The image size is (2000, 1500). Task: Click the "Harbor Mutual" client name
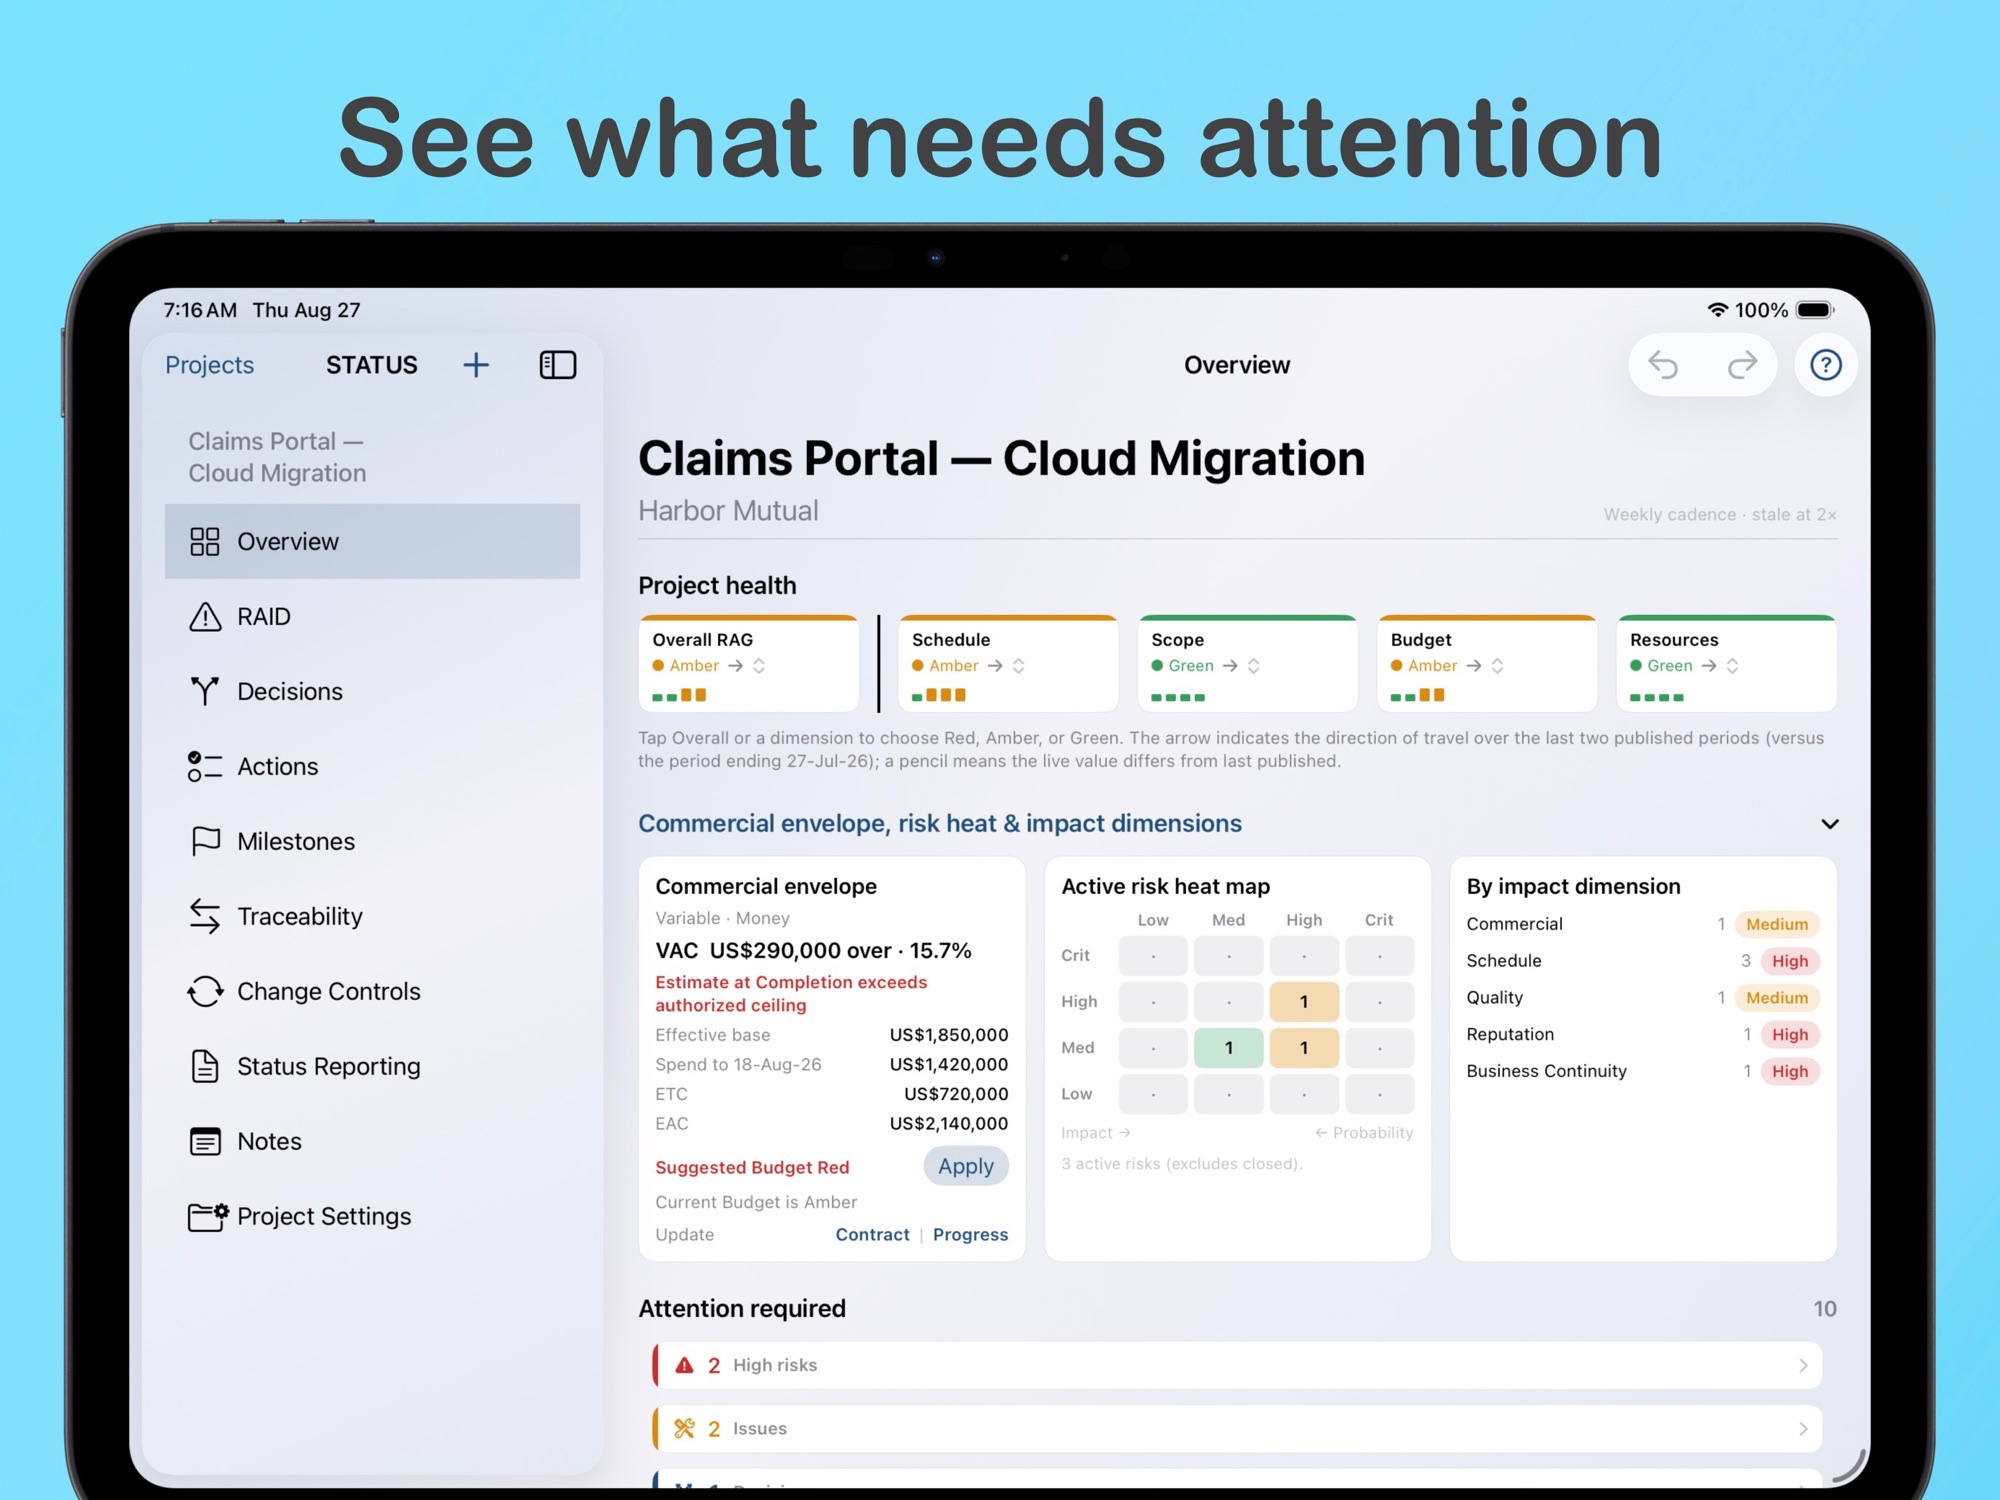pyautogui.click(x=728, y=511)
